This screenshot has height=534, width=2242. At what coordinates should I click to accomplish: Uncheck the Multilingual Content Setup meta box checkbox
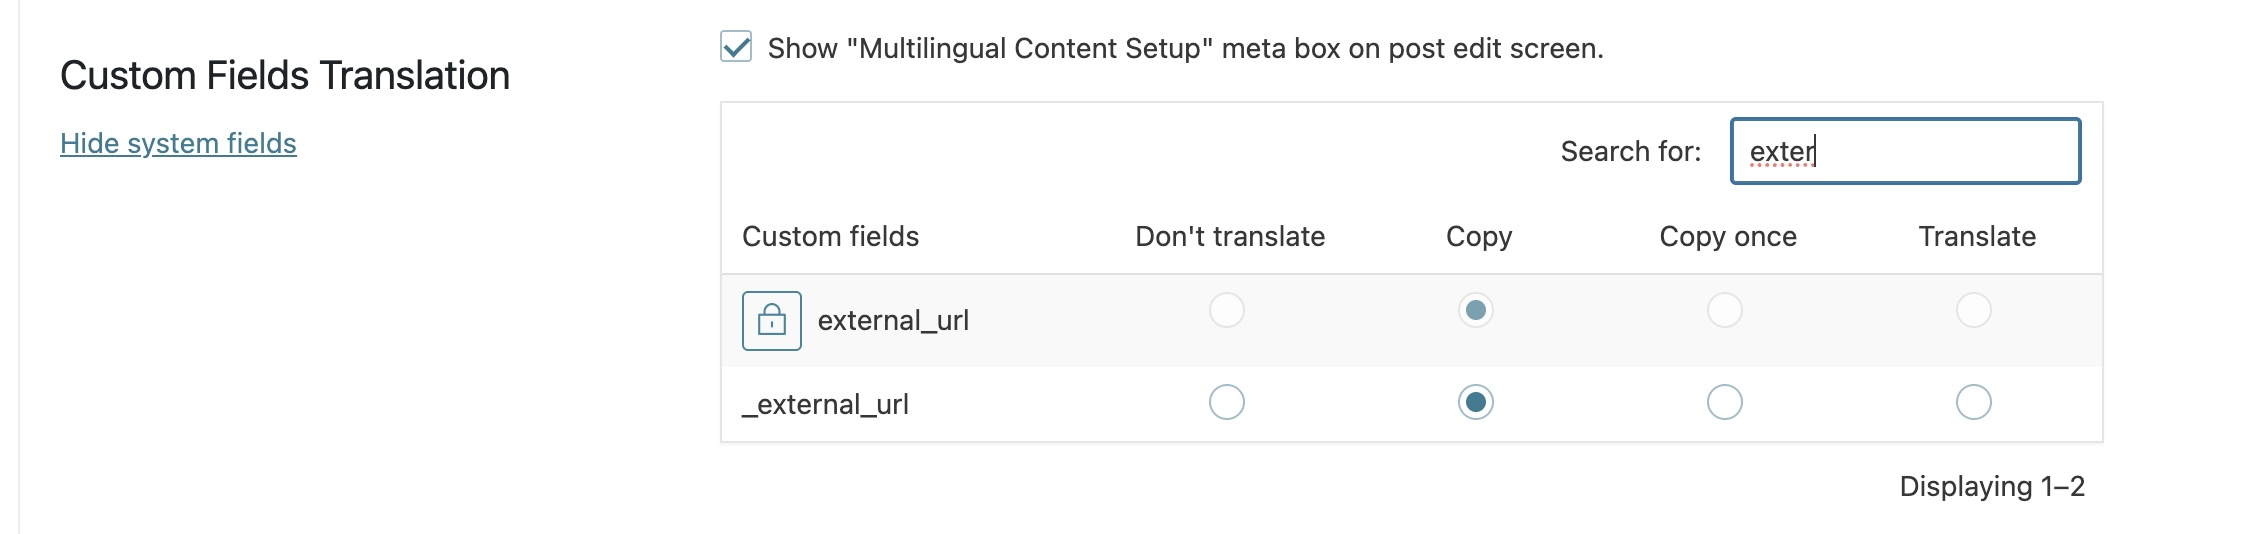(x=736, y=46)
